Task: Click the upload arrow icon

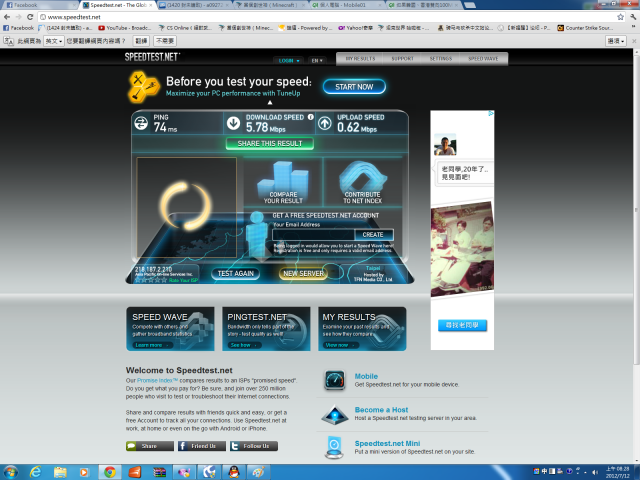Action: pyautogui.click(x=325, y=123)
